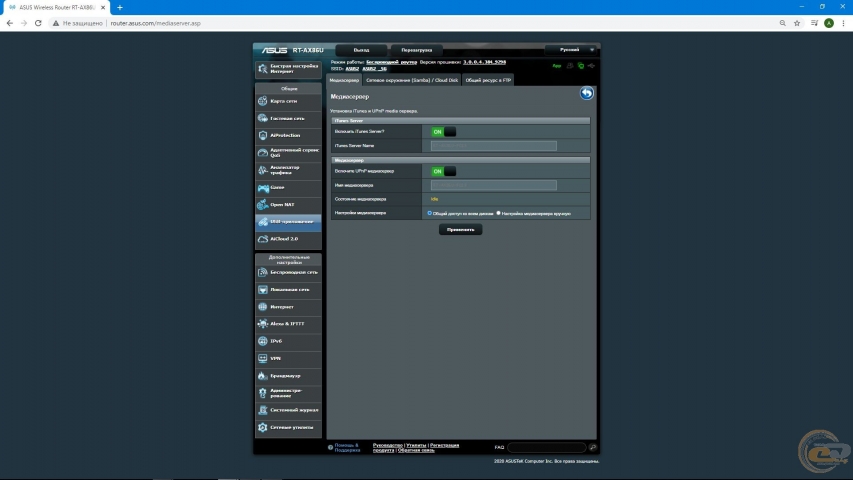Click the first ASUS SSID link

click(x=353, y=69)
